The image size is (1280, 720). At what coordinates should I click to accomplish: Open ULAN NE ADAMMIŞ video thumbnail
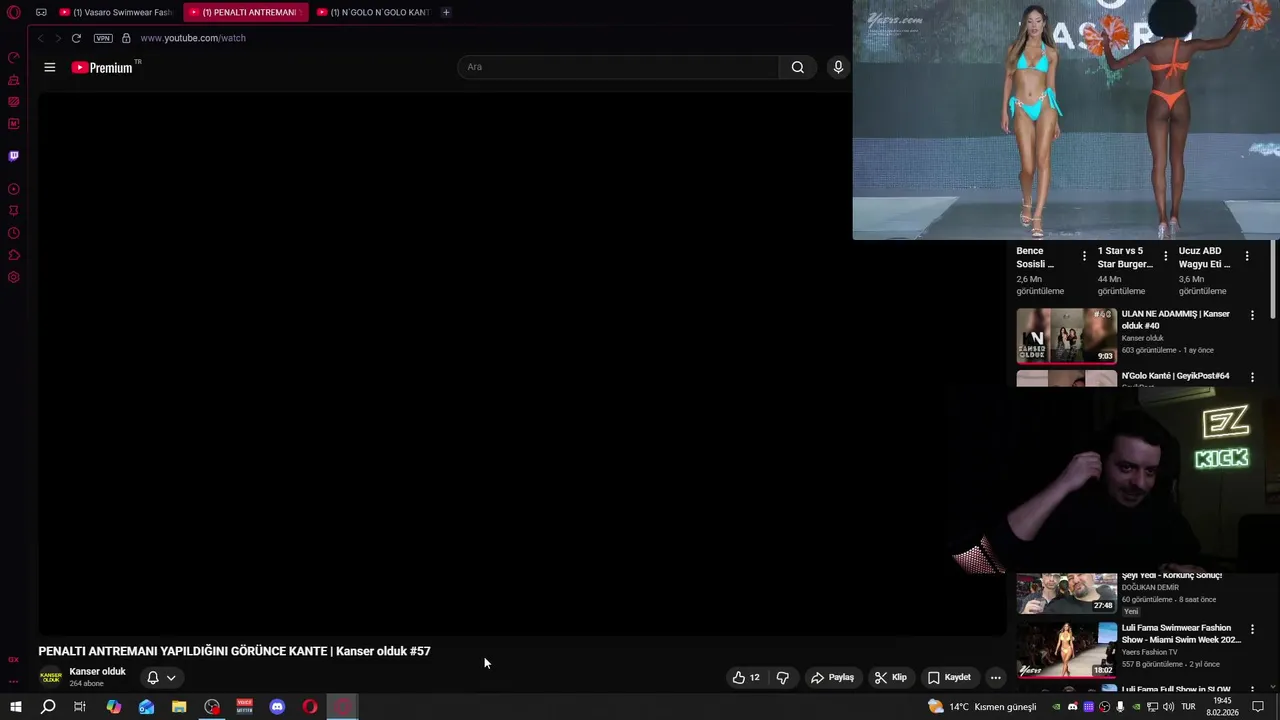tap(1066, 335)
